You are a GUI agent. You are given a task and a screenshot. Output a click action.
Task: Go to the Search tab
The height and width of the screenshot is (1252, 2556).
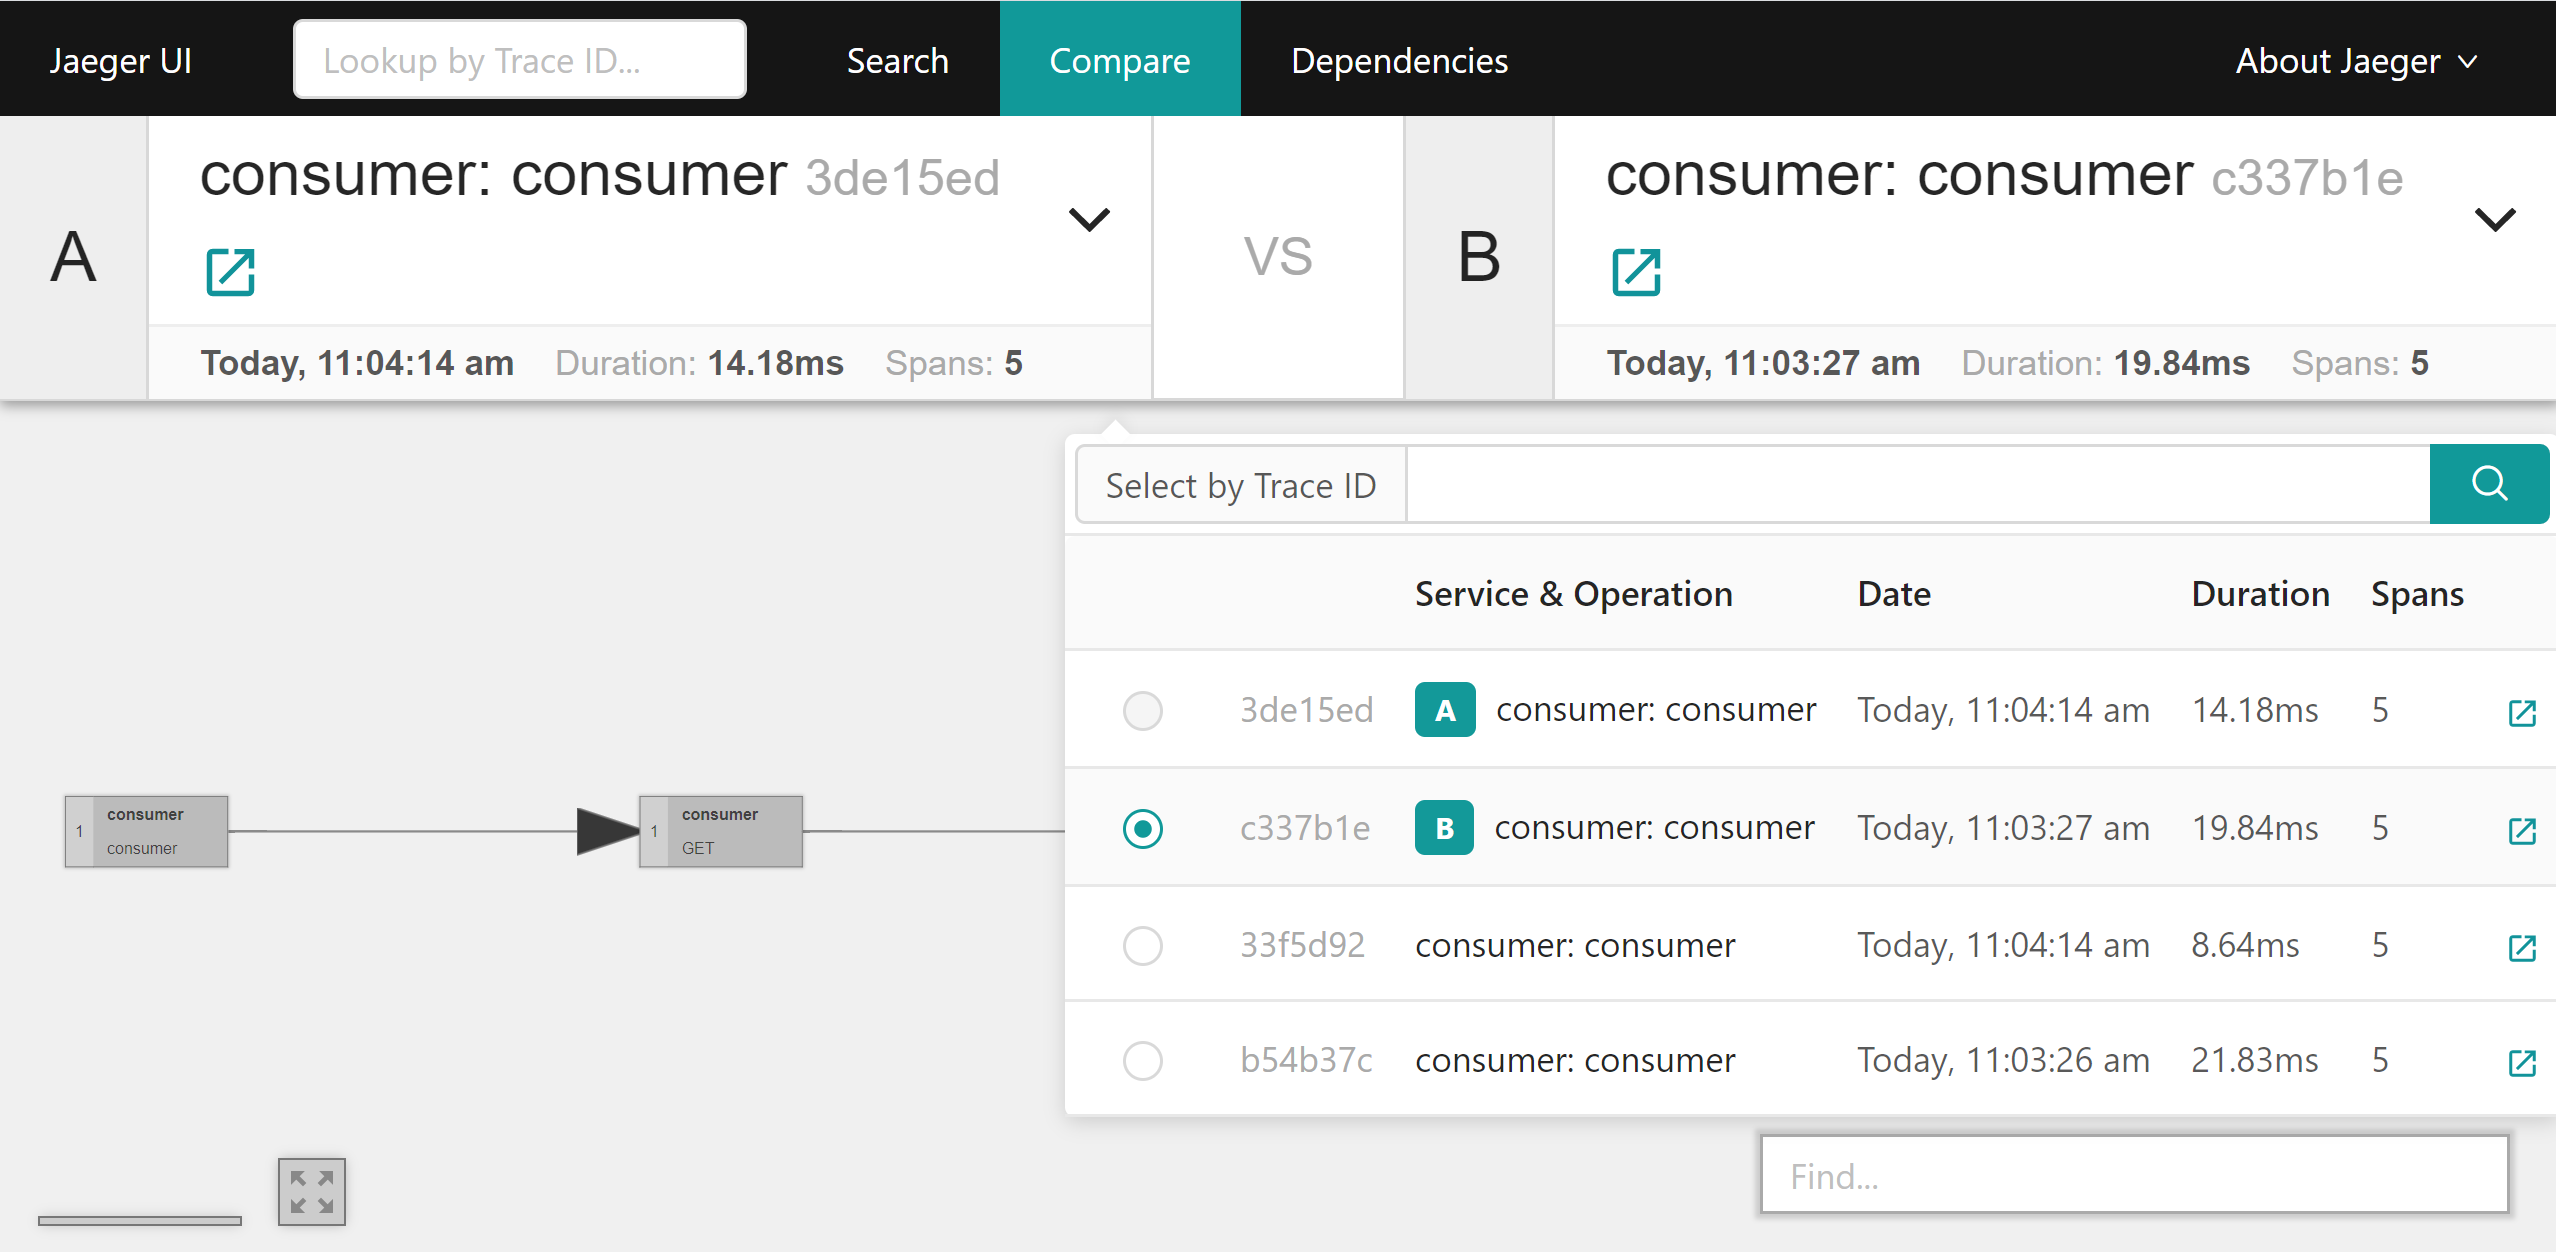point(897,61)
